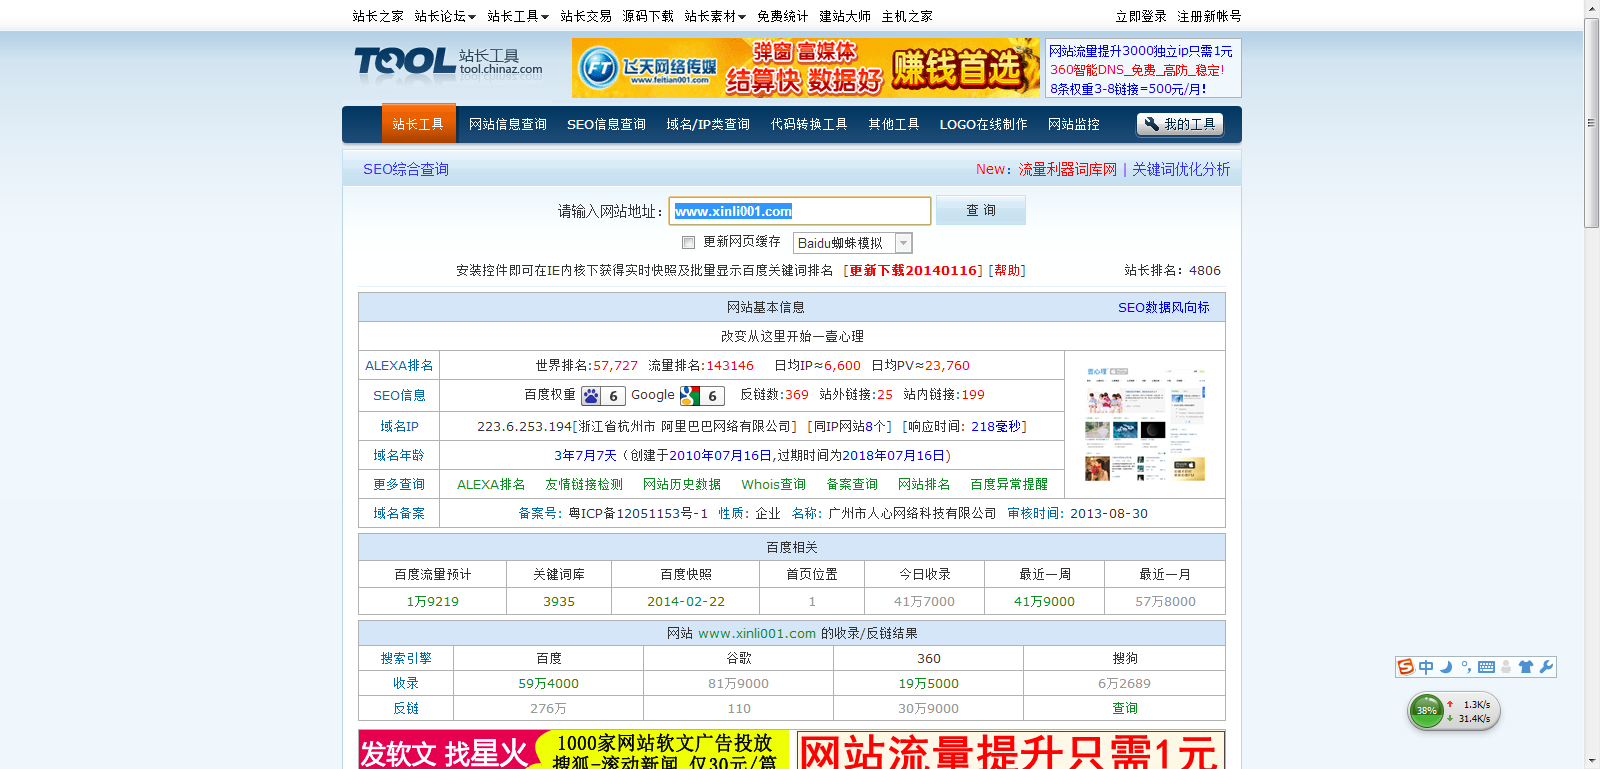Toggle the Chinese/English 中 input mode
Viewport: 1600px width, 769px height.
(1426, 667)
